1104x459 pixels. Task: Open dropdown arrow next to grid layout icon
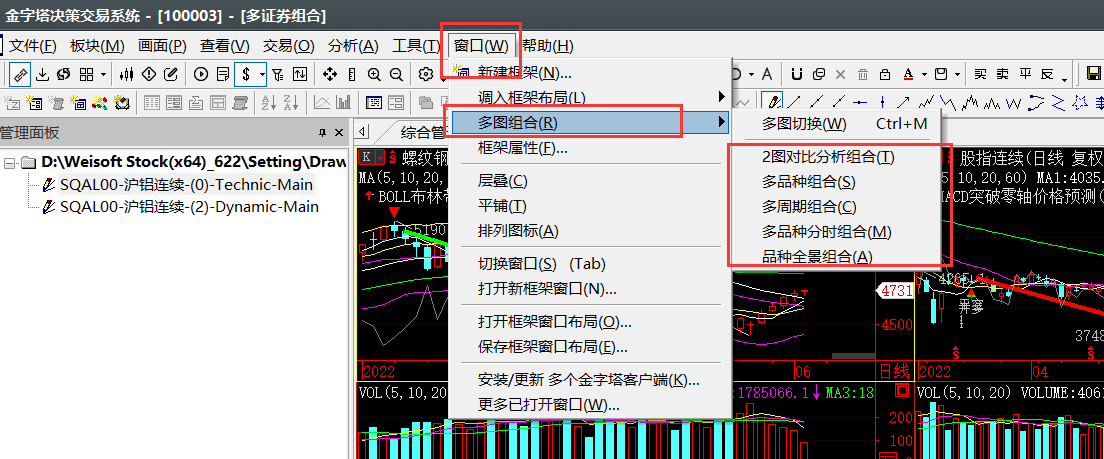[104, 75]
